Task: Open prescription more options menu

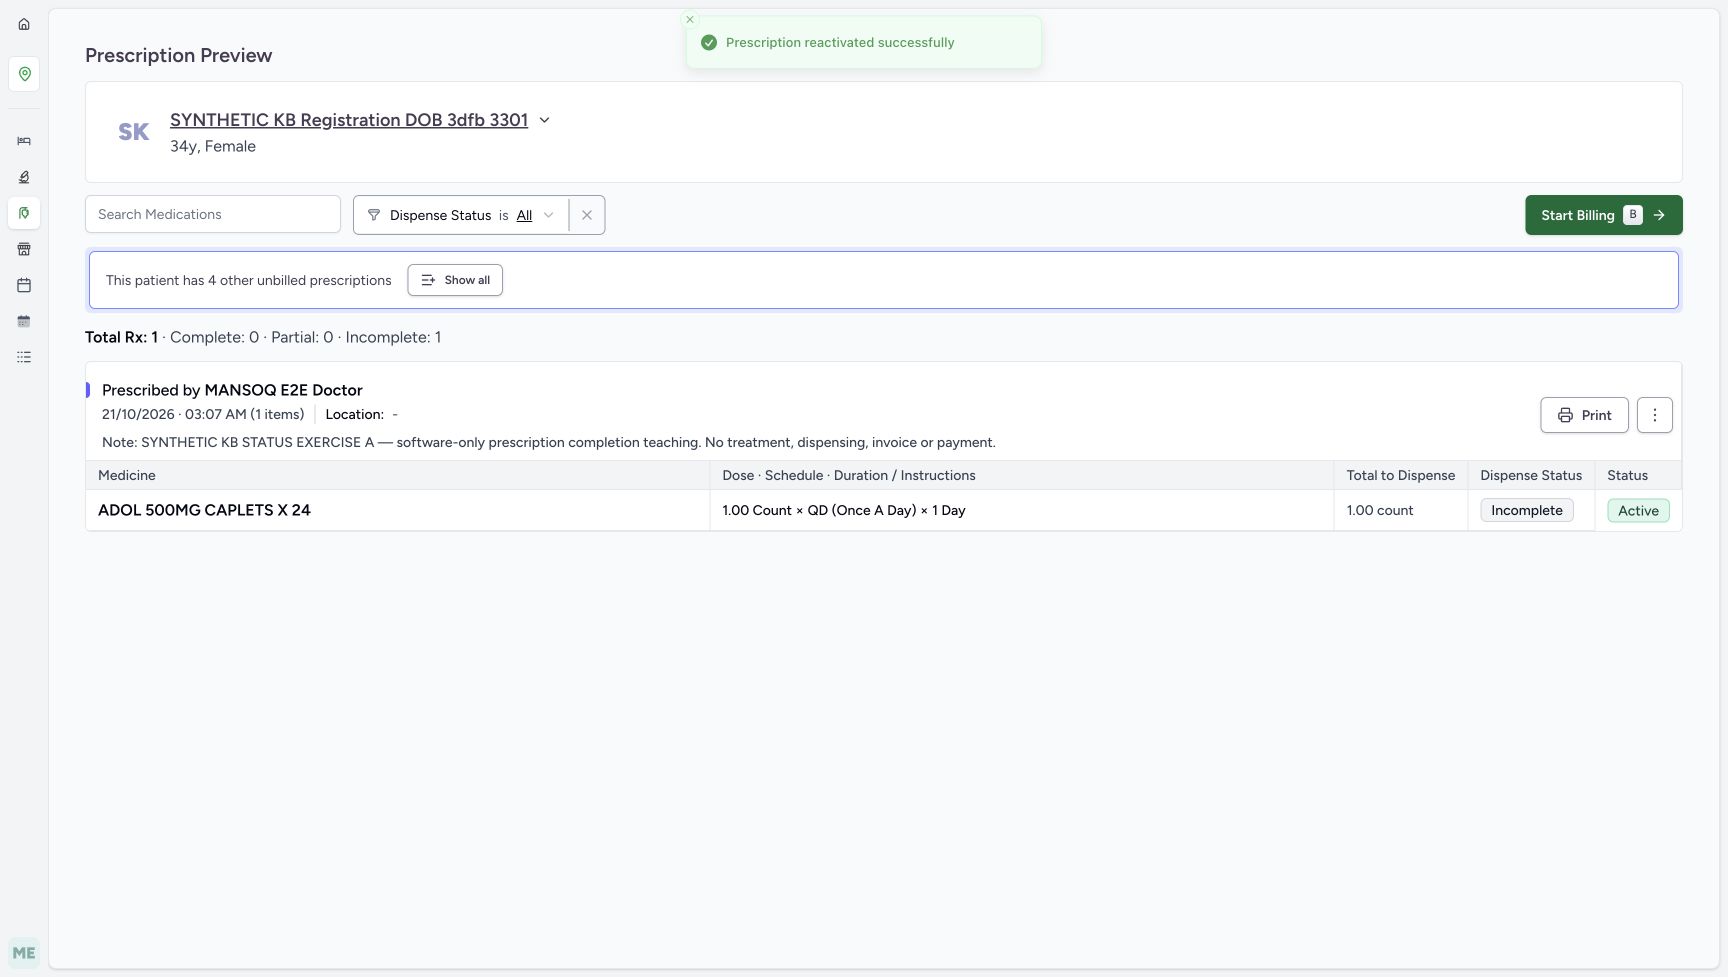Action: click(1655, 415)
